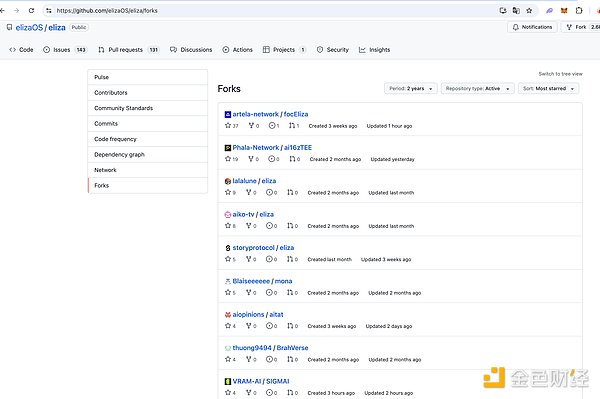Expand the Repository type: Active dropdown
Viewport: 600px width, 399px height.
(x=477, y=88)
